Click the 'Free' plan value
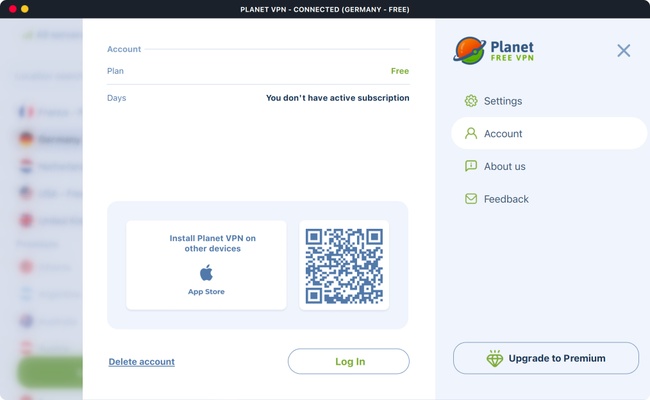 pos(400,71)
